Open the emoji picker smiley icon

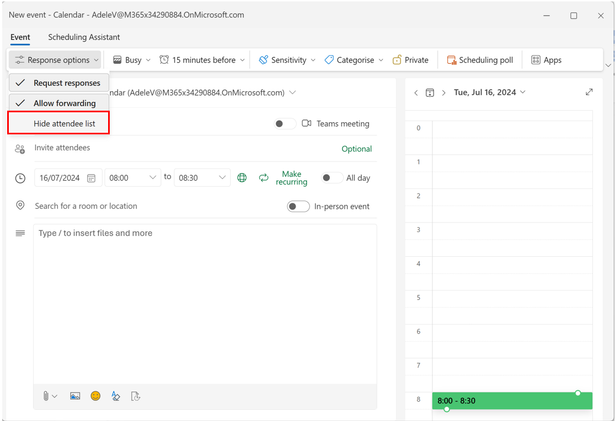point(95,396)
